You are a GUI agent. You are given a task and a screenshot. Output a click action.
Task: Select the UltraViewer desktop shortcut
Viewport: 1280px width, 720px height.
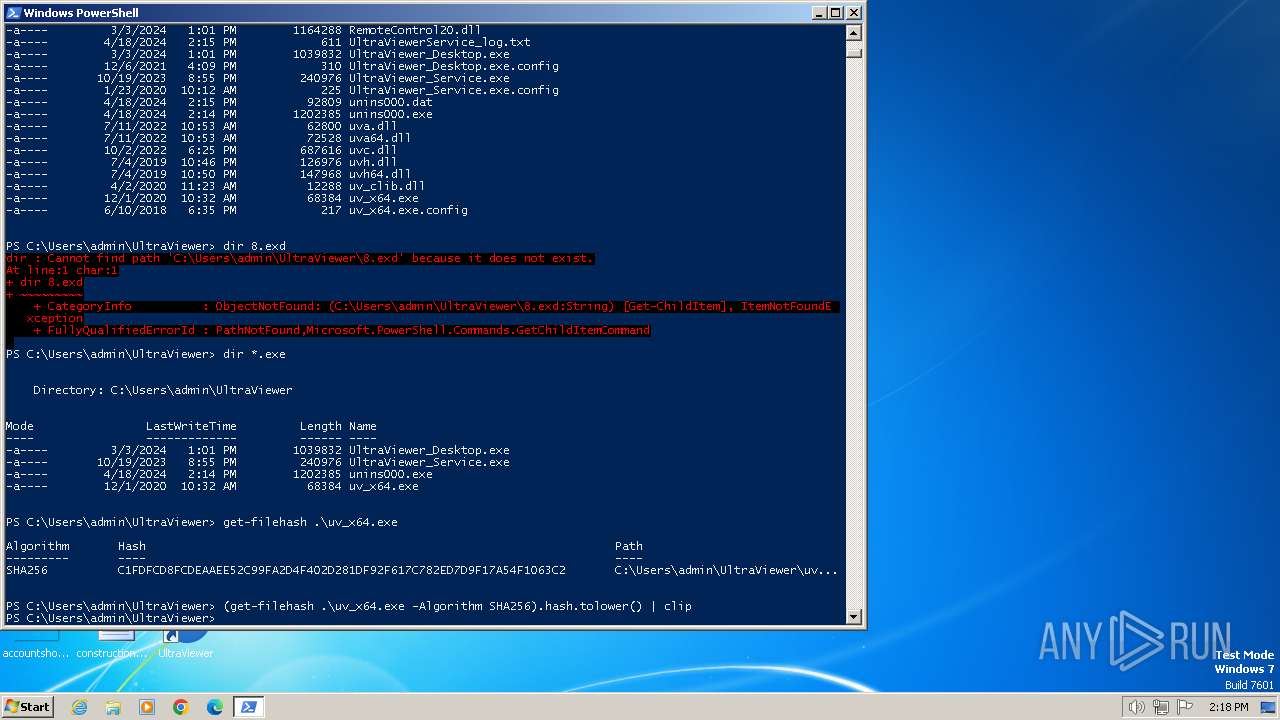coord(185,643)
